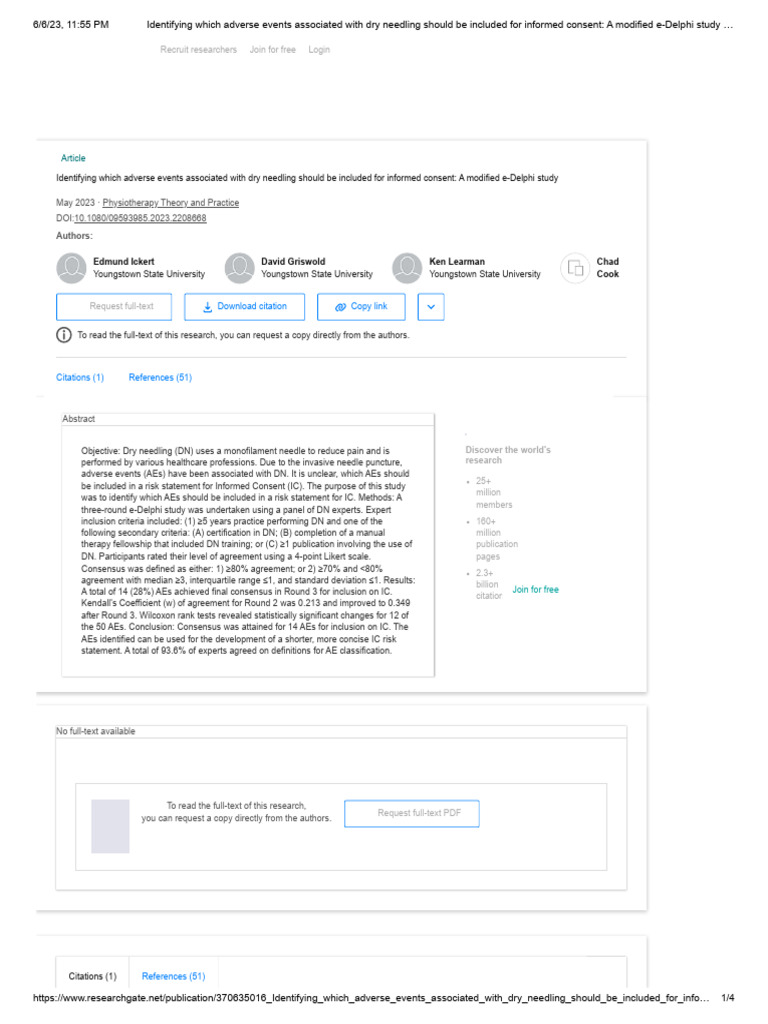768x1024 pixels.
Task: Click the download arrow icon on Download citation
Action: click(207, 307)
